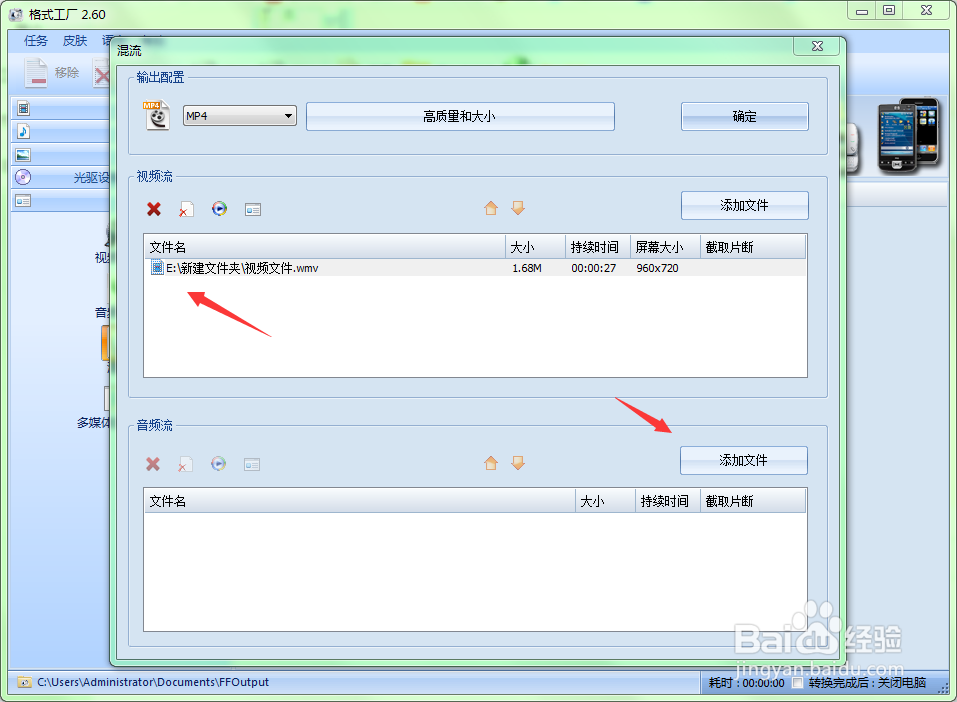Click the 1.68M size cell
The width and height of the screenshot is (957, 702).
527,268
